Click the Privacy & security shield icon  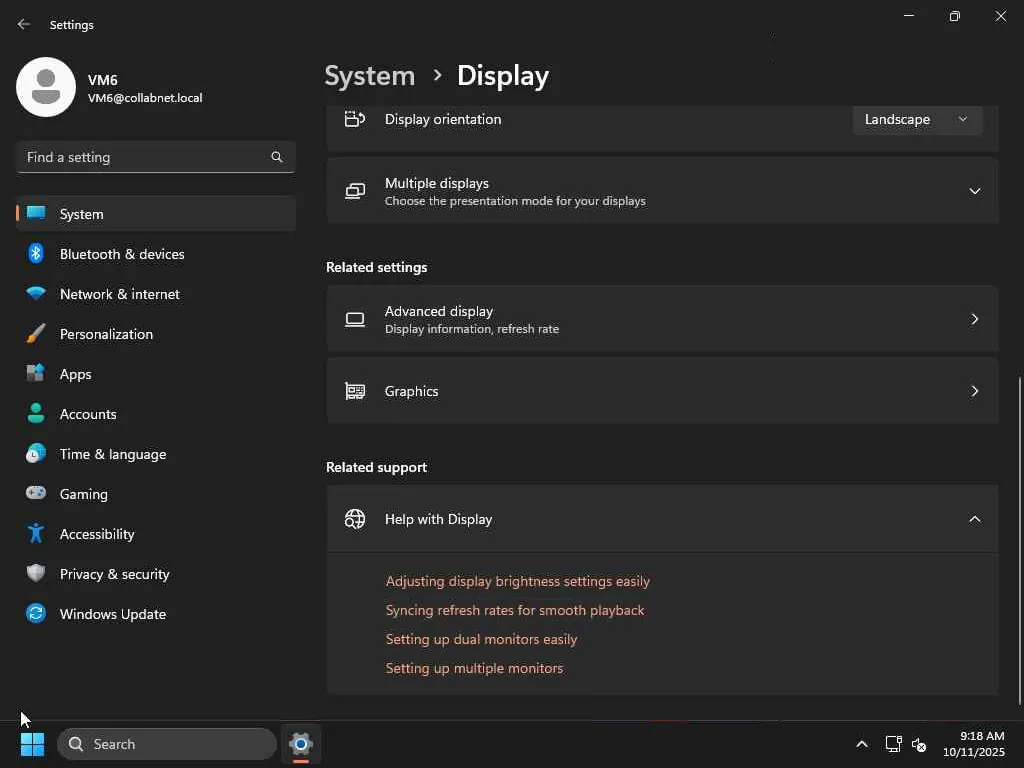point(36,574)
